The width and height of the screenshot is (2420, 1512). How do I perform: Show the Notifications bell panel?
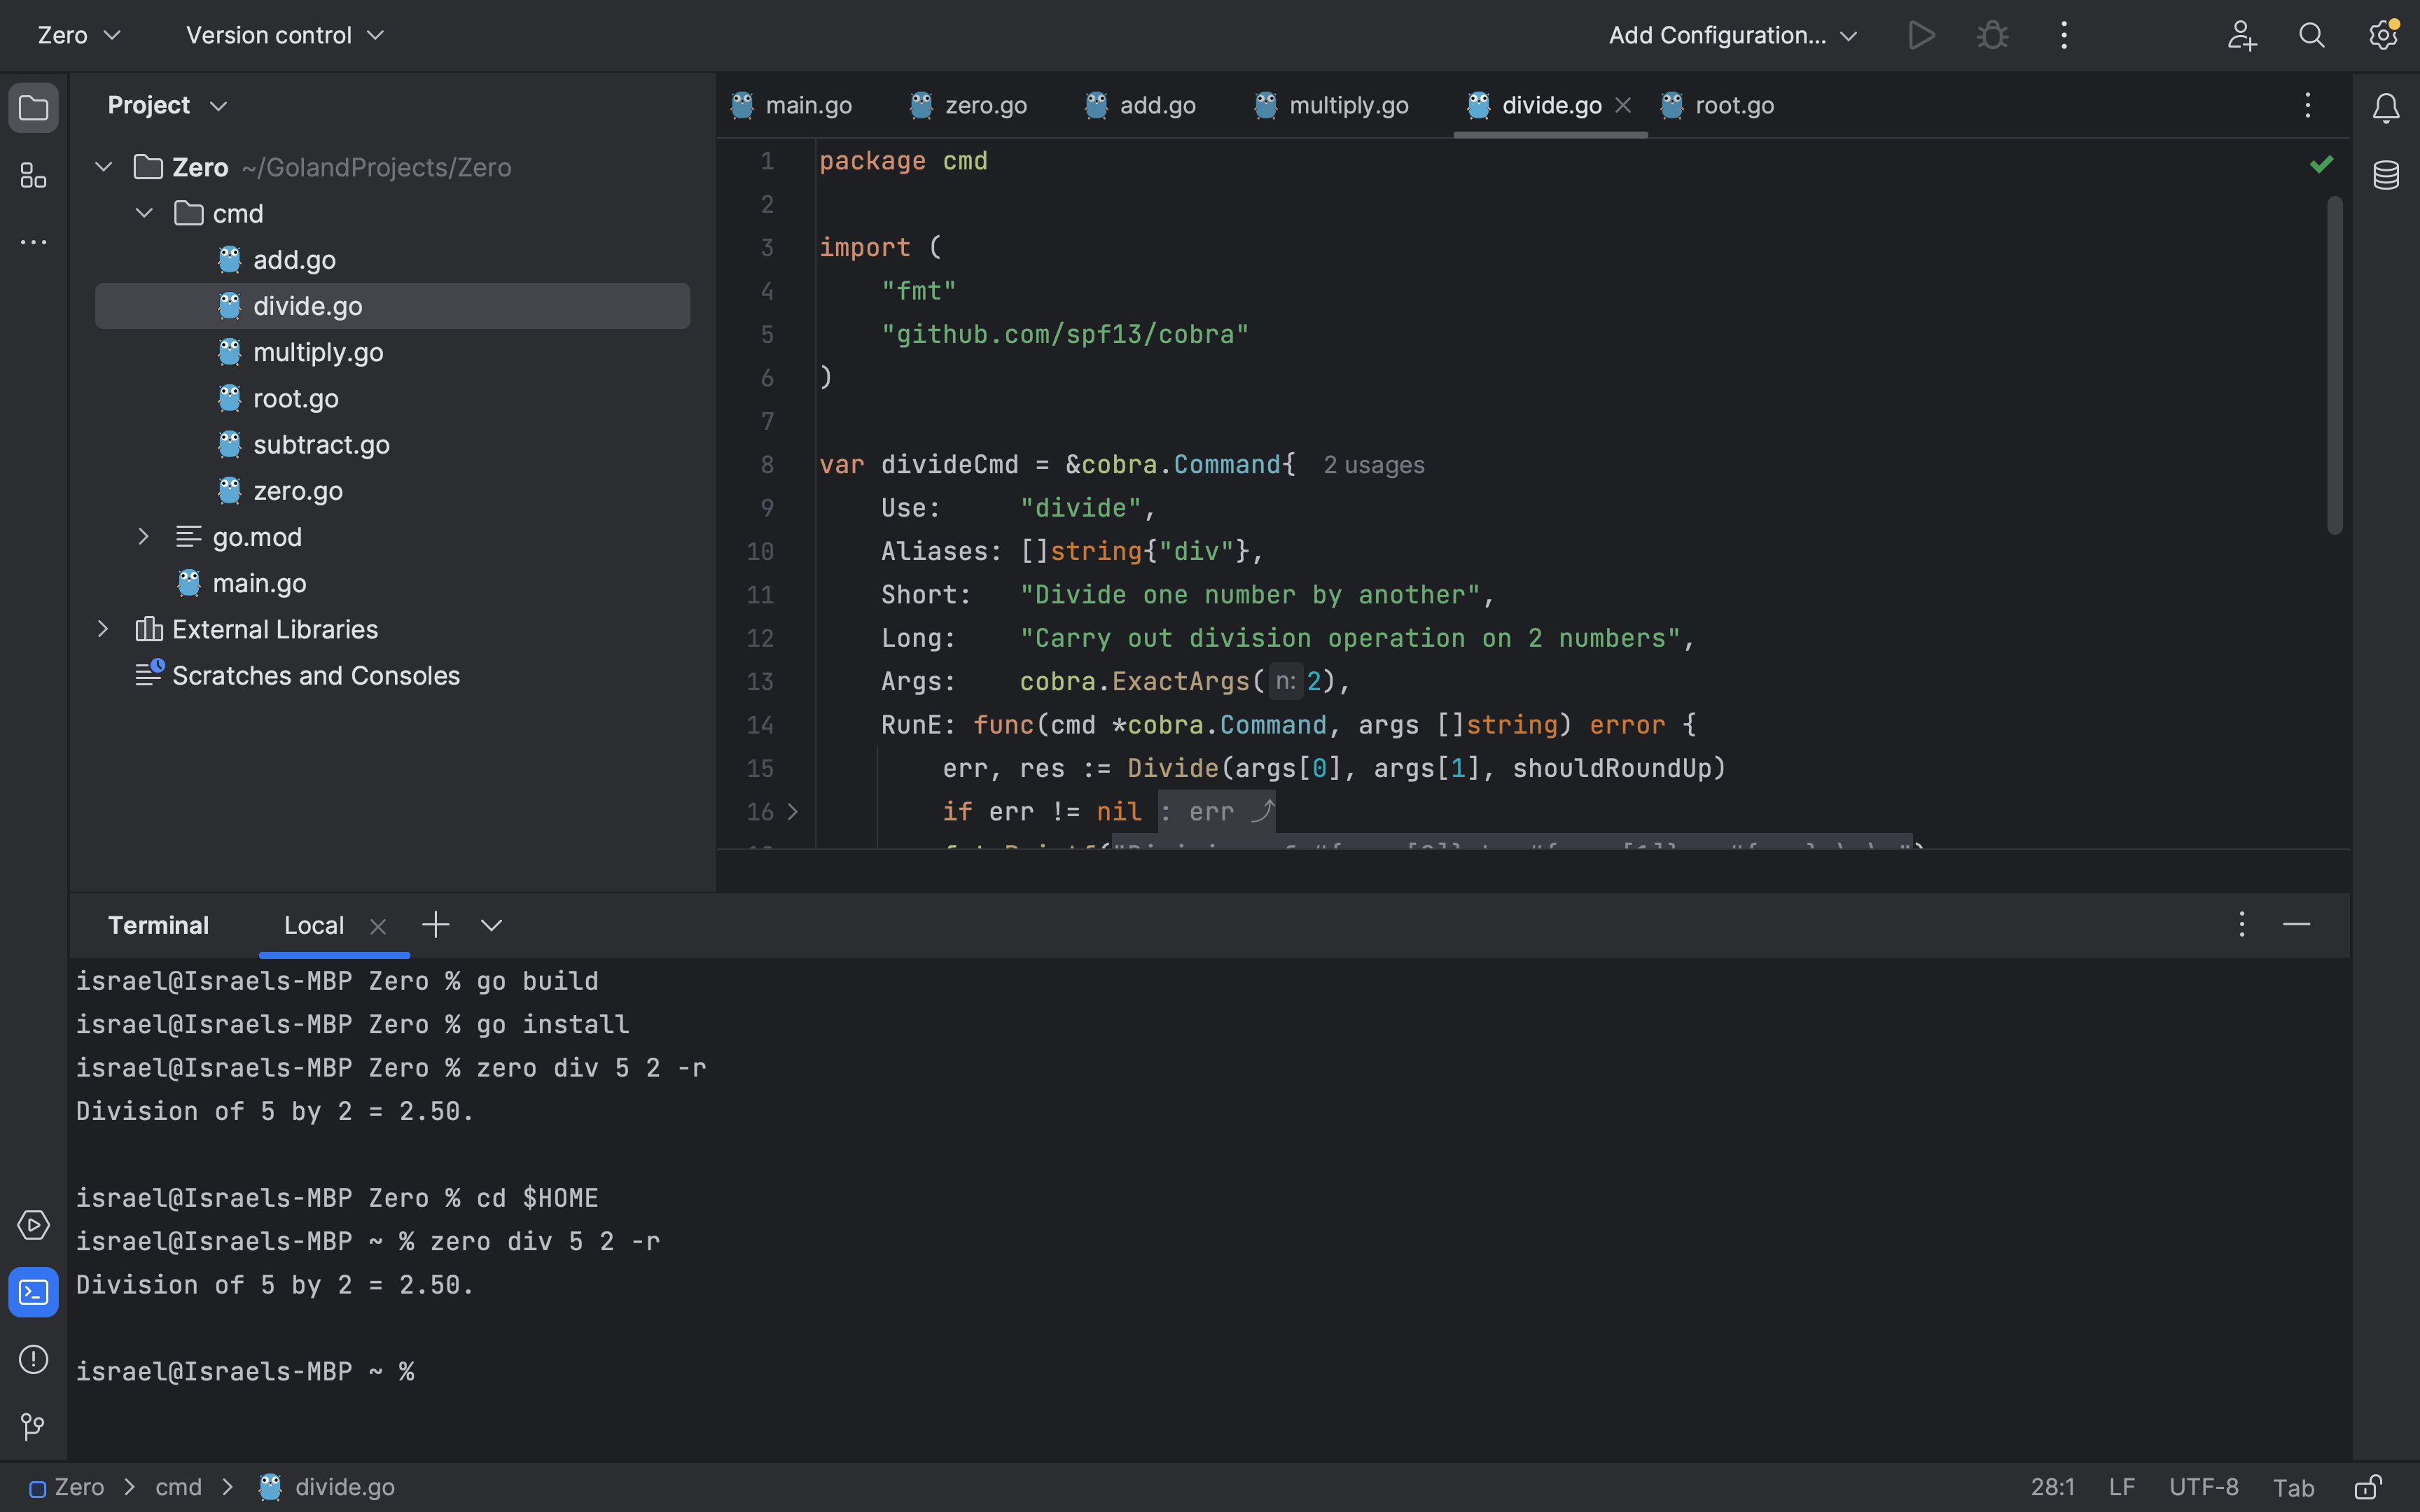tap(2386, 107)
